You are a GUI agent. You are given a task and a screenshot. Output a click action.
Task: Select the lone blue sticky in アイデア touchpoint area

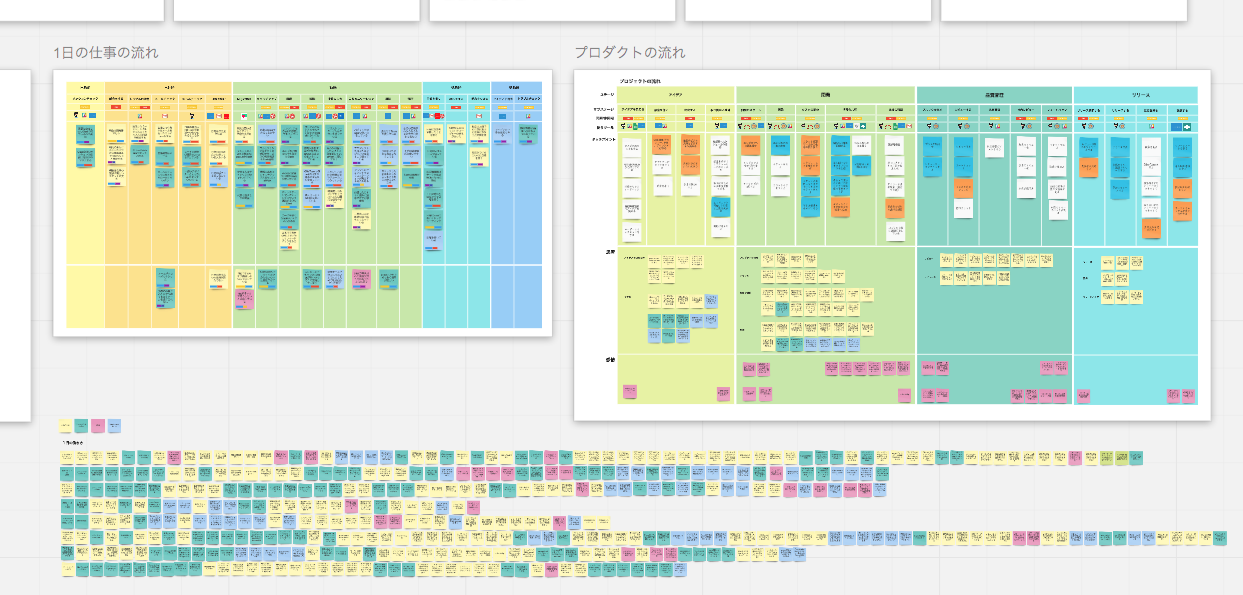(x=720, y=207)
